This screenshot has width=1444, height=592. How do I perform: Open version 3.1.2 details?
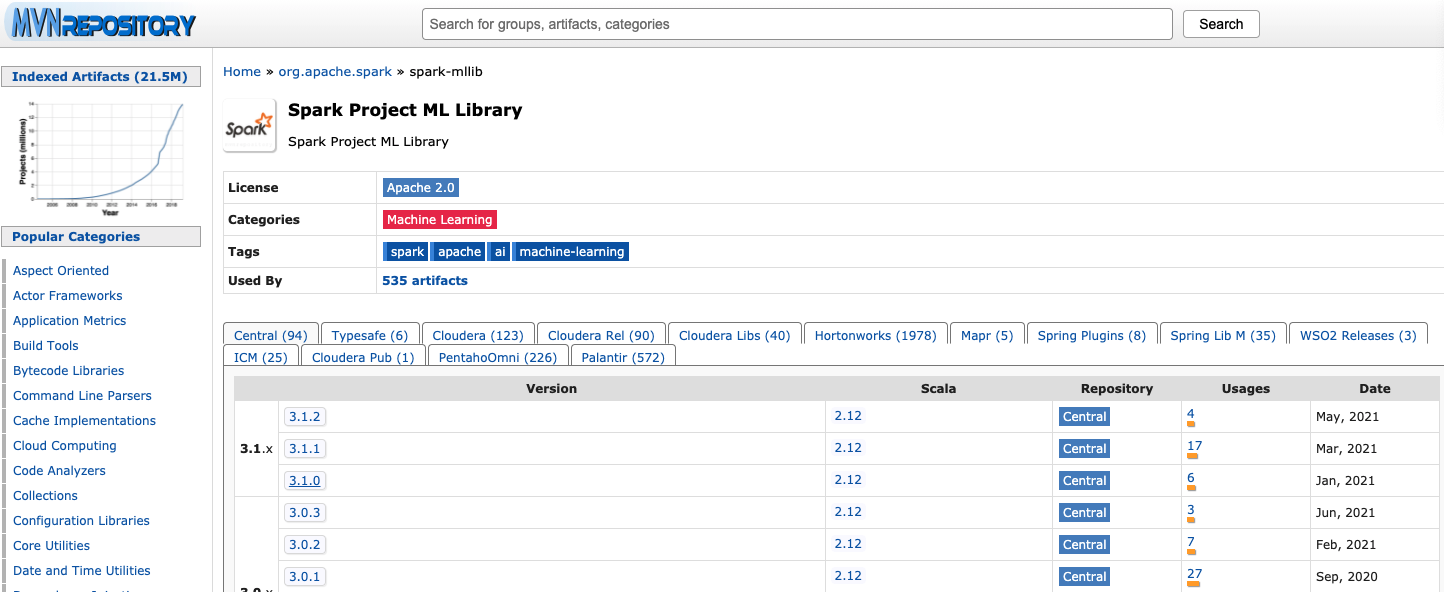tap(304, 416)
